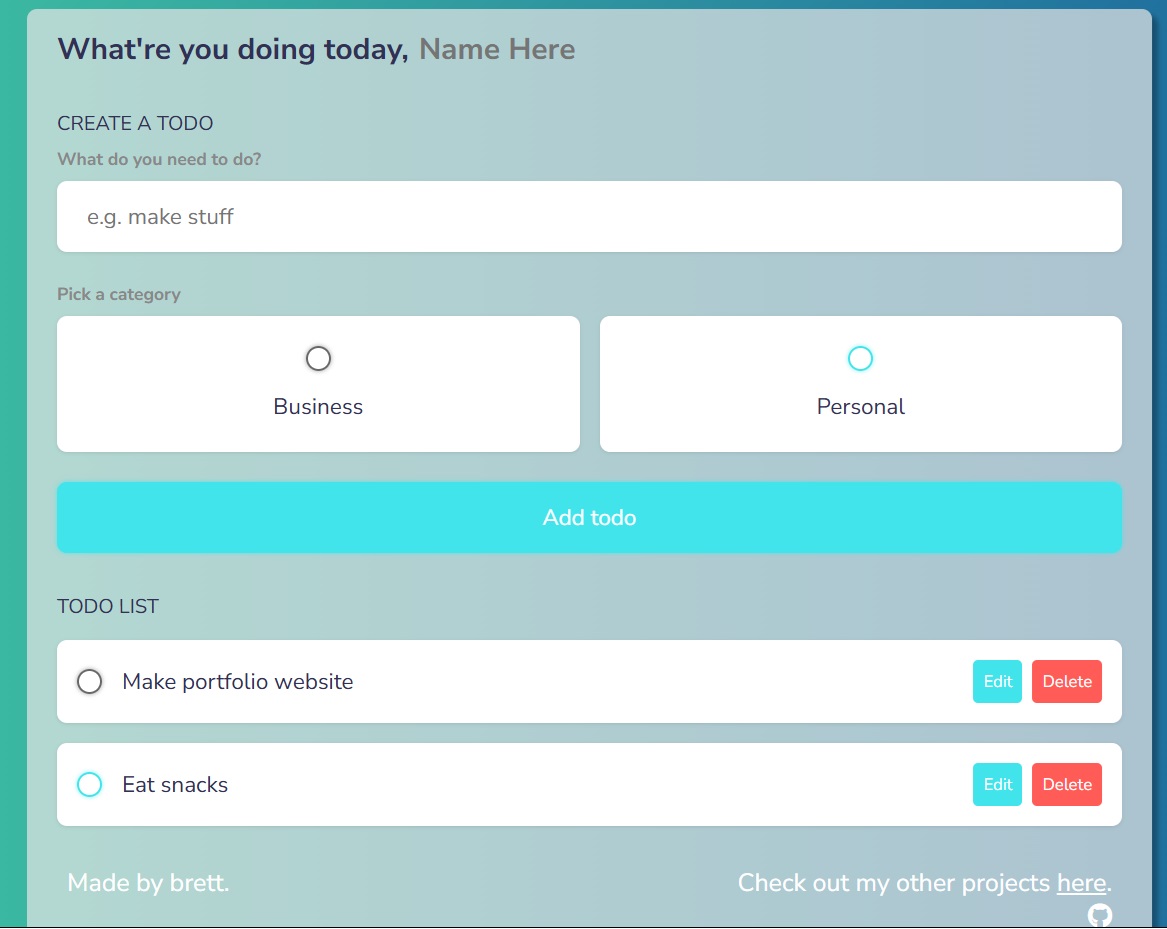Click the 'e.g. make stuff' input field
The image size is (1167, 929).
pos(589,216)
